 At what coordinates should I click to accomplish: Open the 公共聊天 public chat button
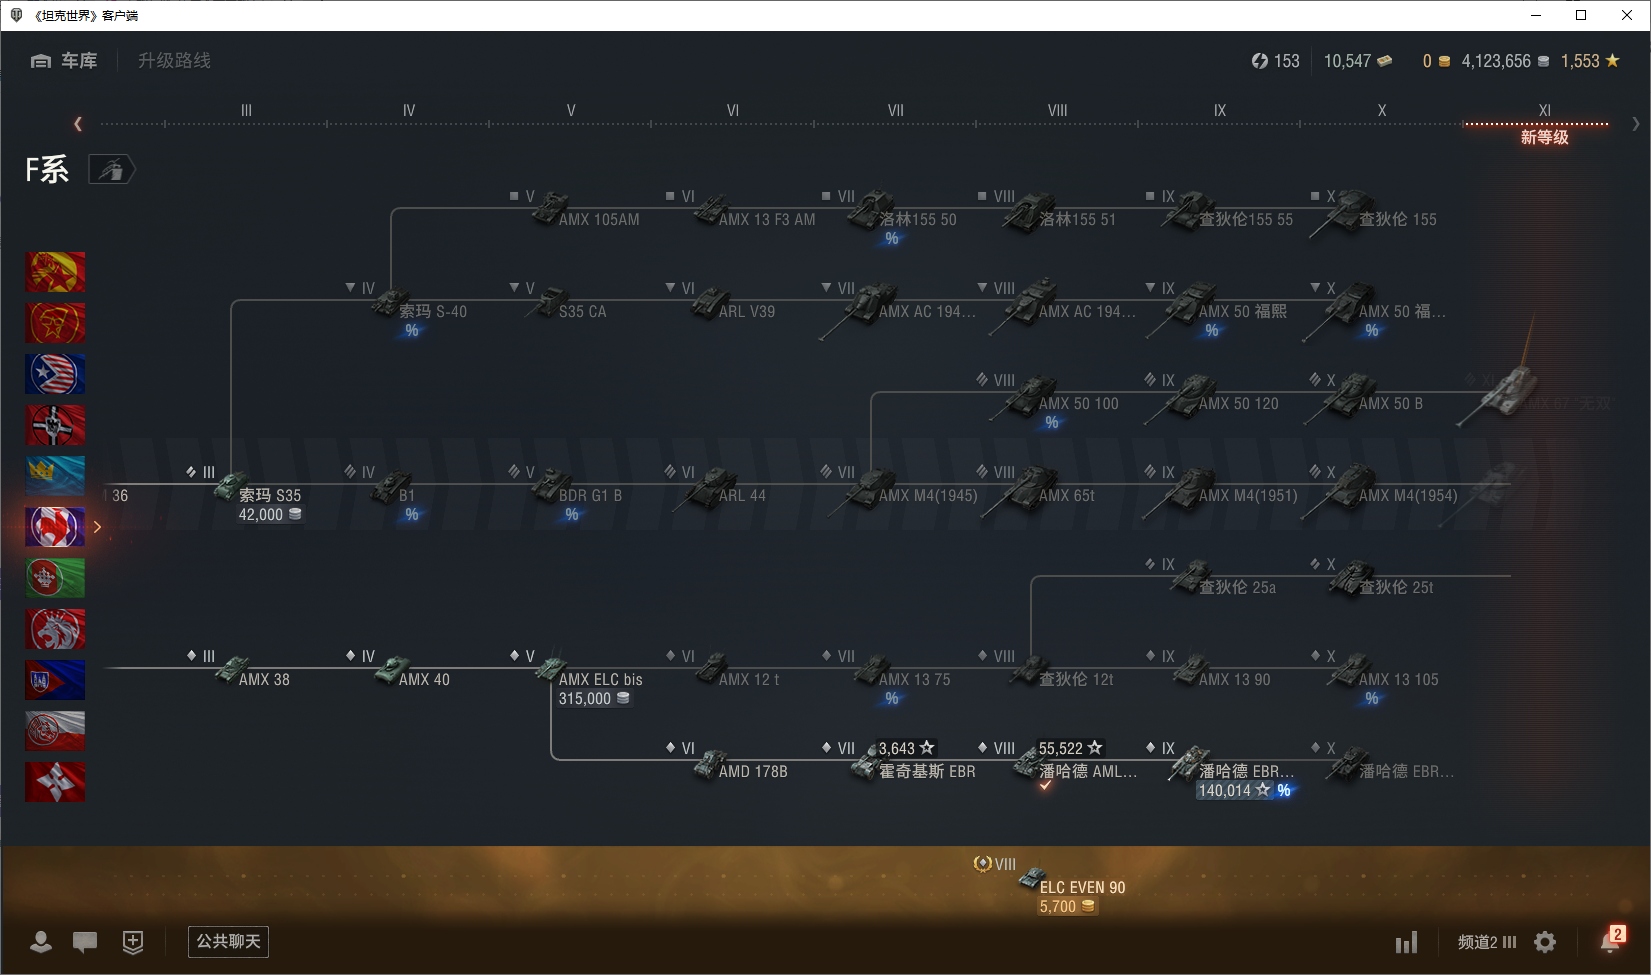tap(228, 941)
